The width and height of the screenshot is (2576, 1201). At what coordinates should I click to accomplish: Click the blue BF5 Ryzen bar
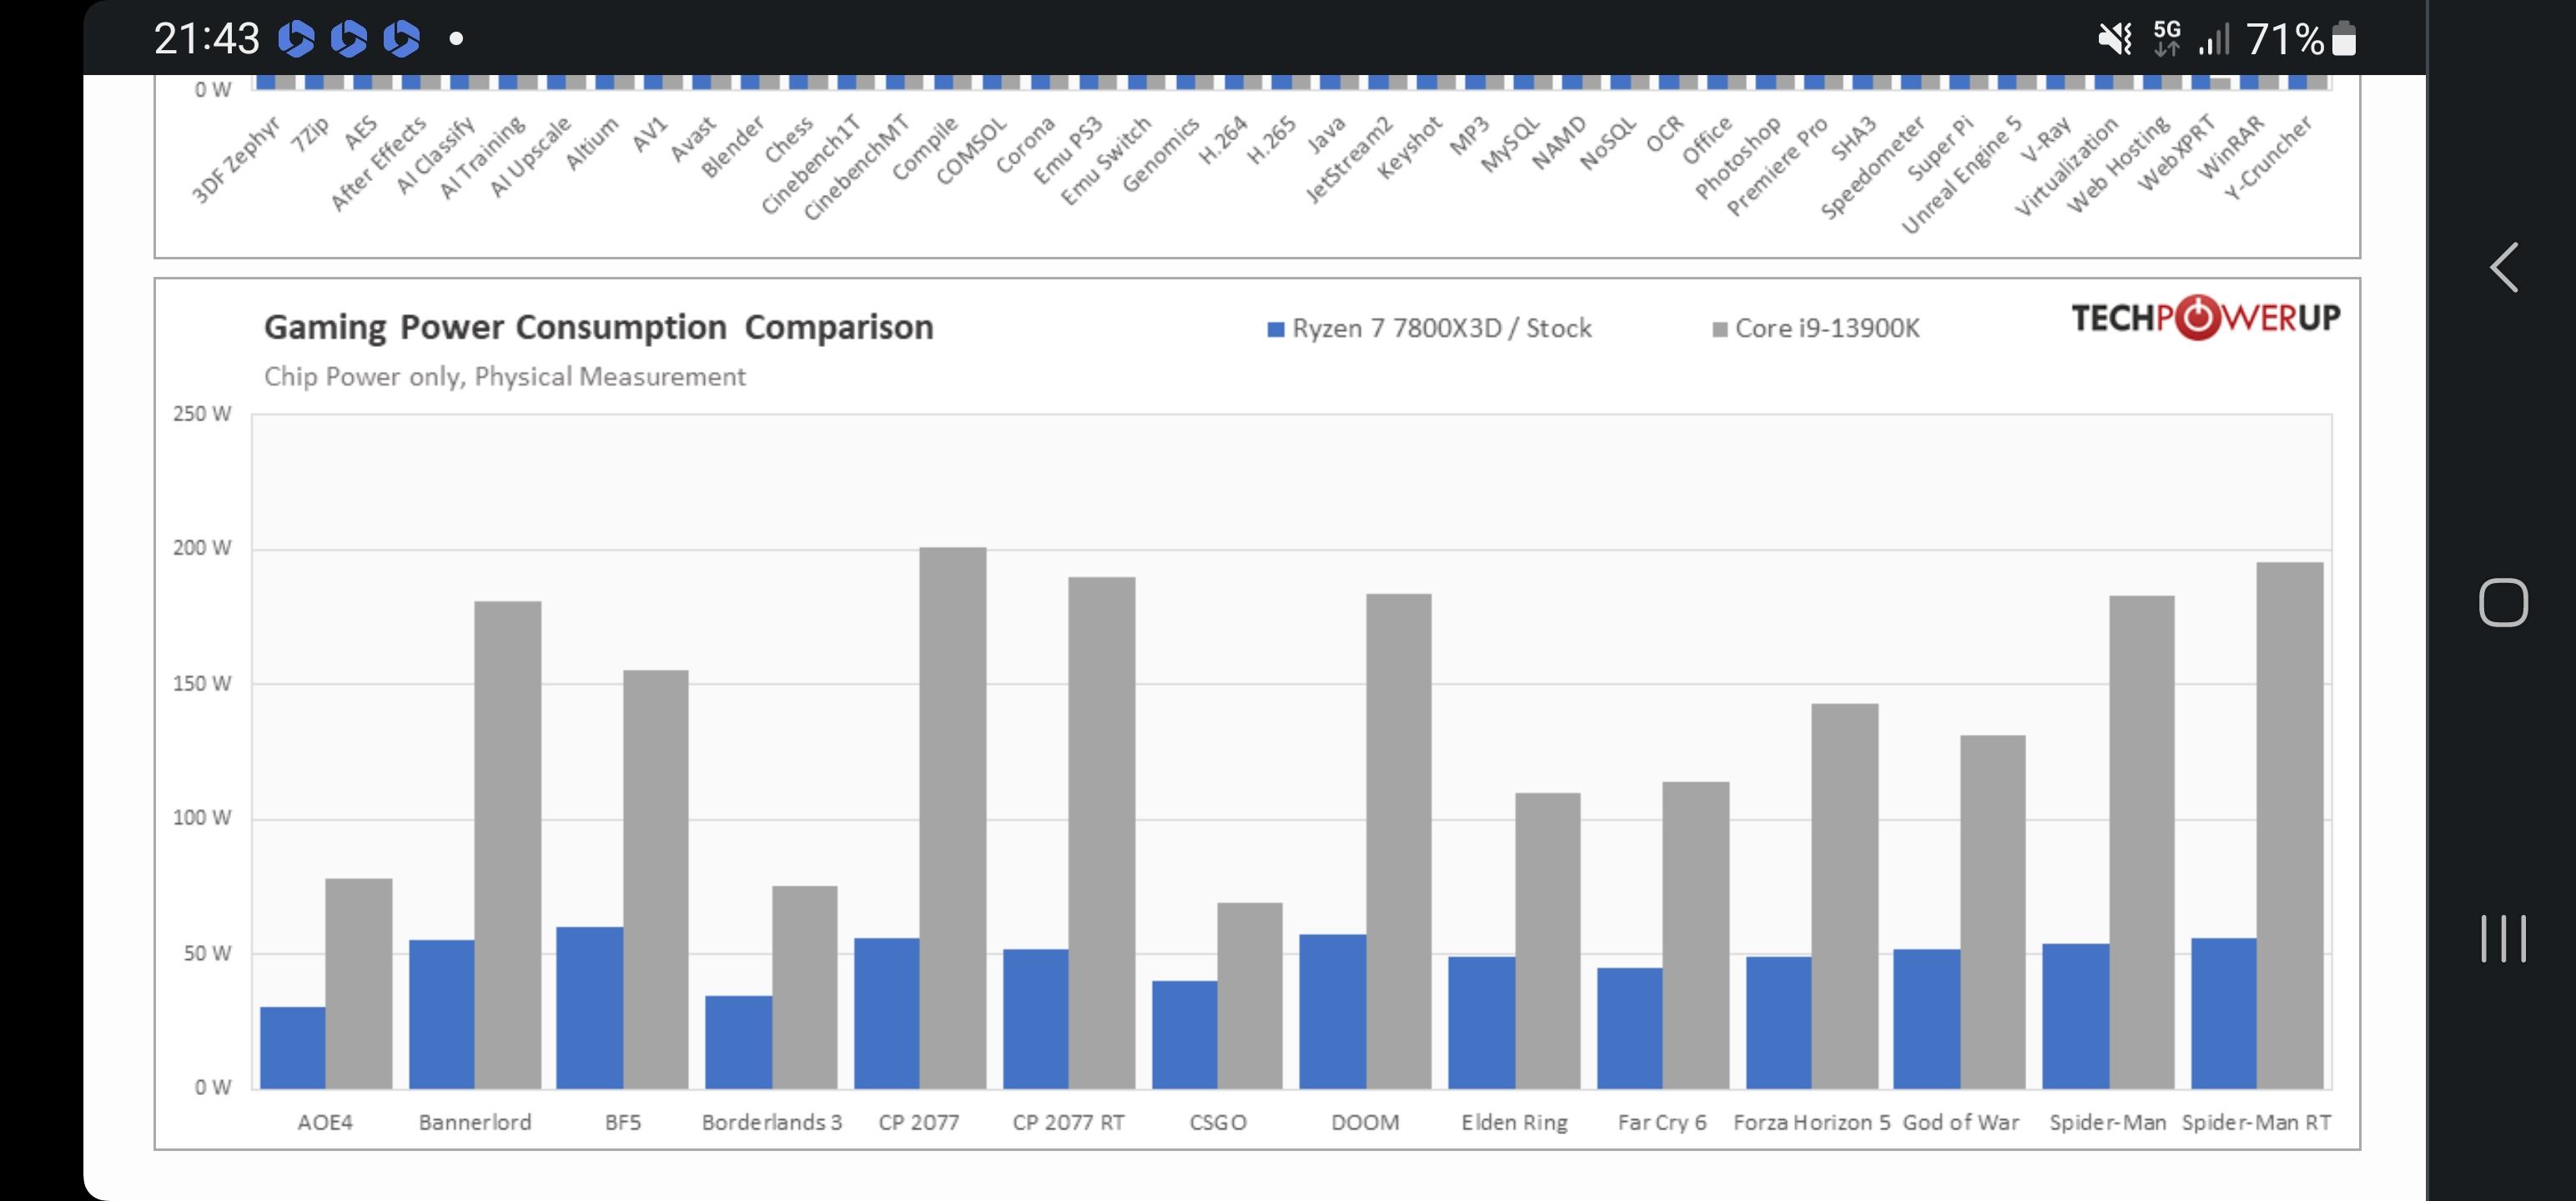[x=589, y=1008]
